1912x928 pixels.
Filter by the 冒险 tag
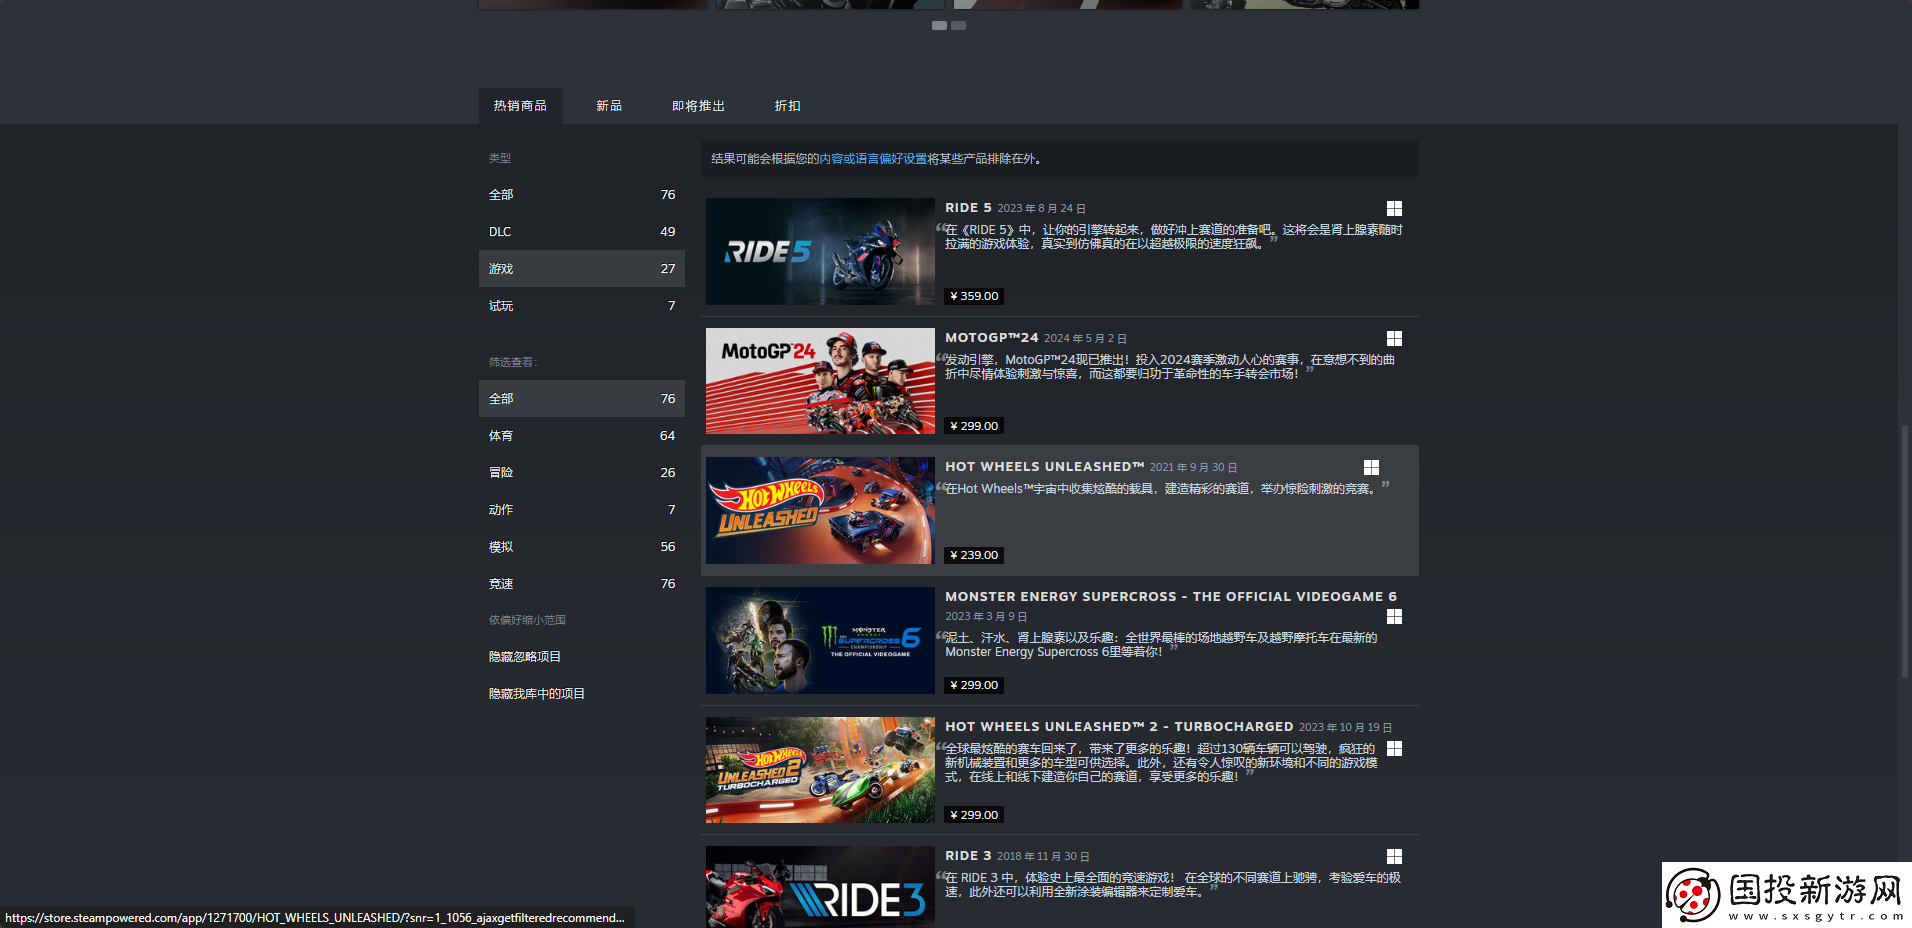coord(582,472)
